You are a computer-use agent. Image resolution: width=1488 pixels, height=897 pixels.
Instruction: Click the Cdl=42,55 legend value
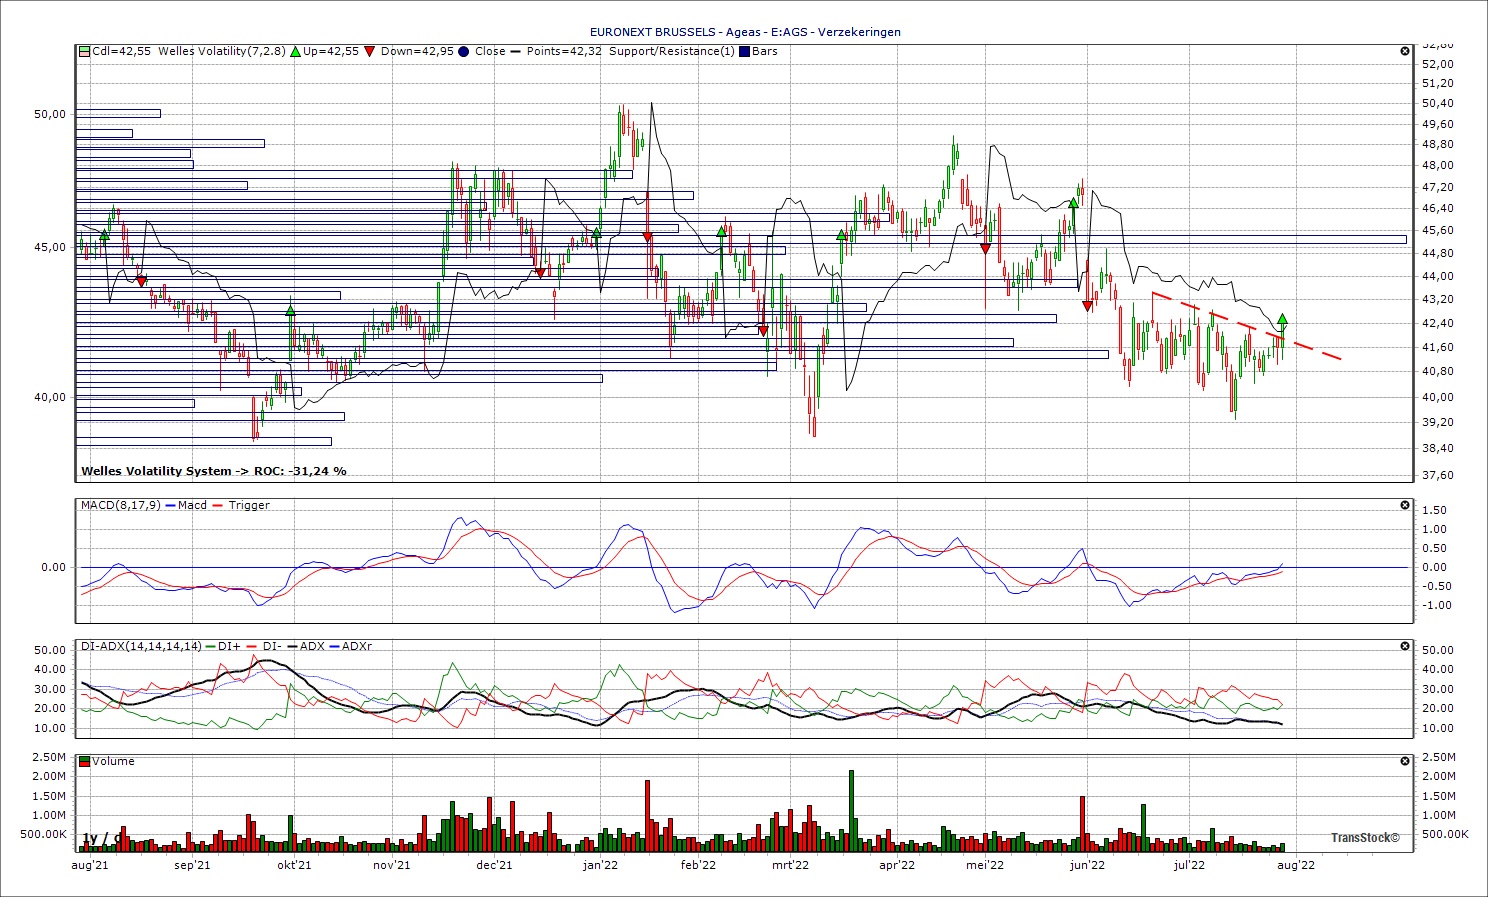(122, 51)
